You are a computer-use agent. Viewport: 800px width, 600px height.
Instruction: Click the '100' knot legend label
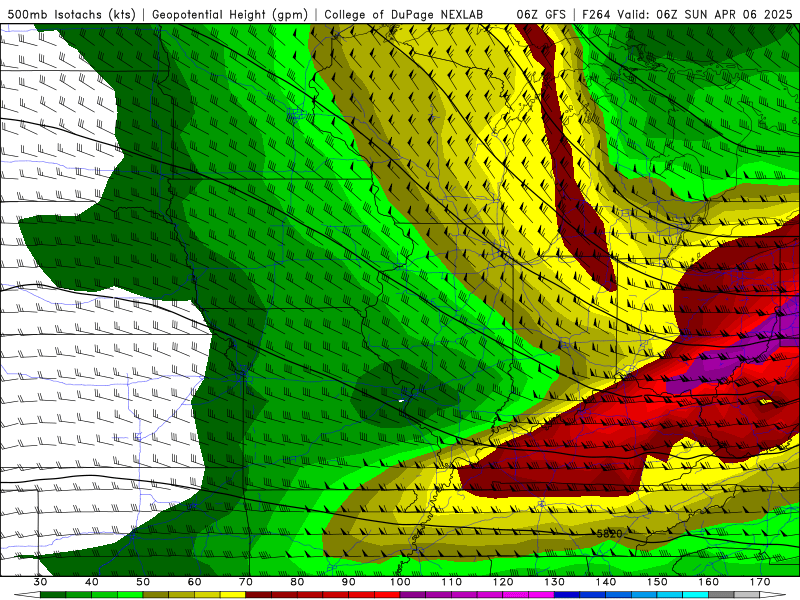[400, 582]
